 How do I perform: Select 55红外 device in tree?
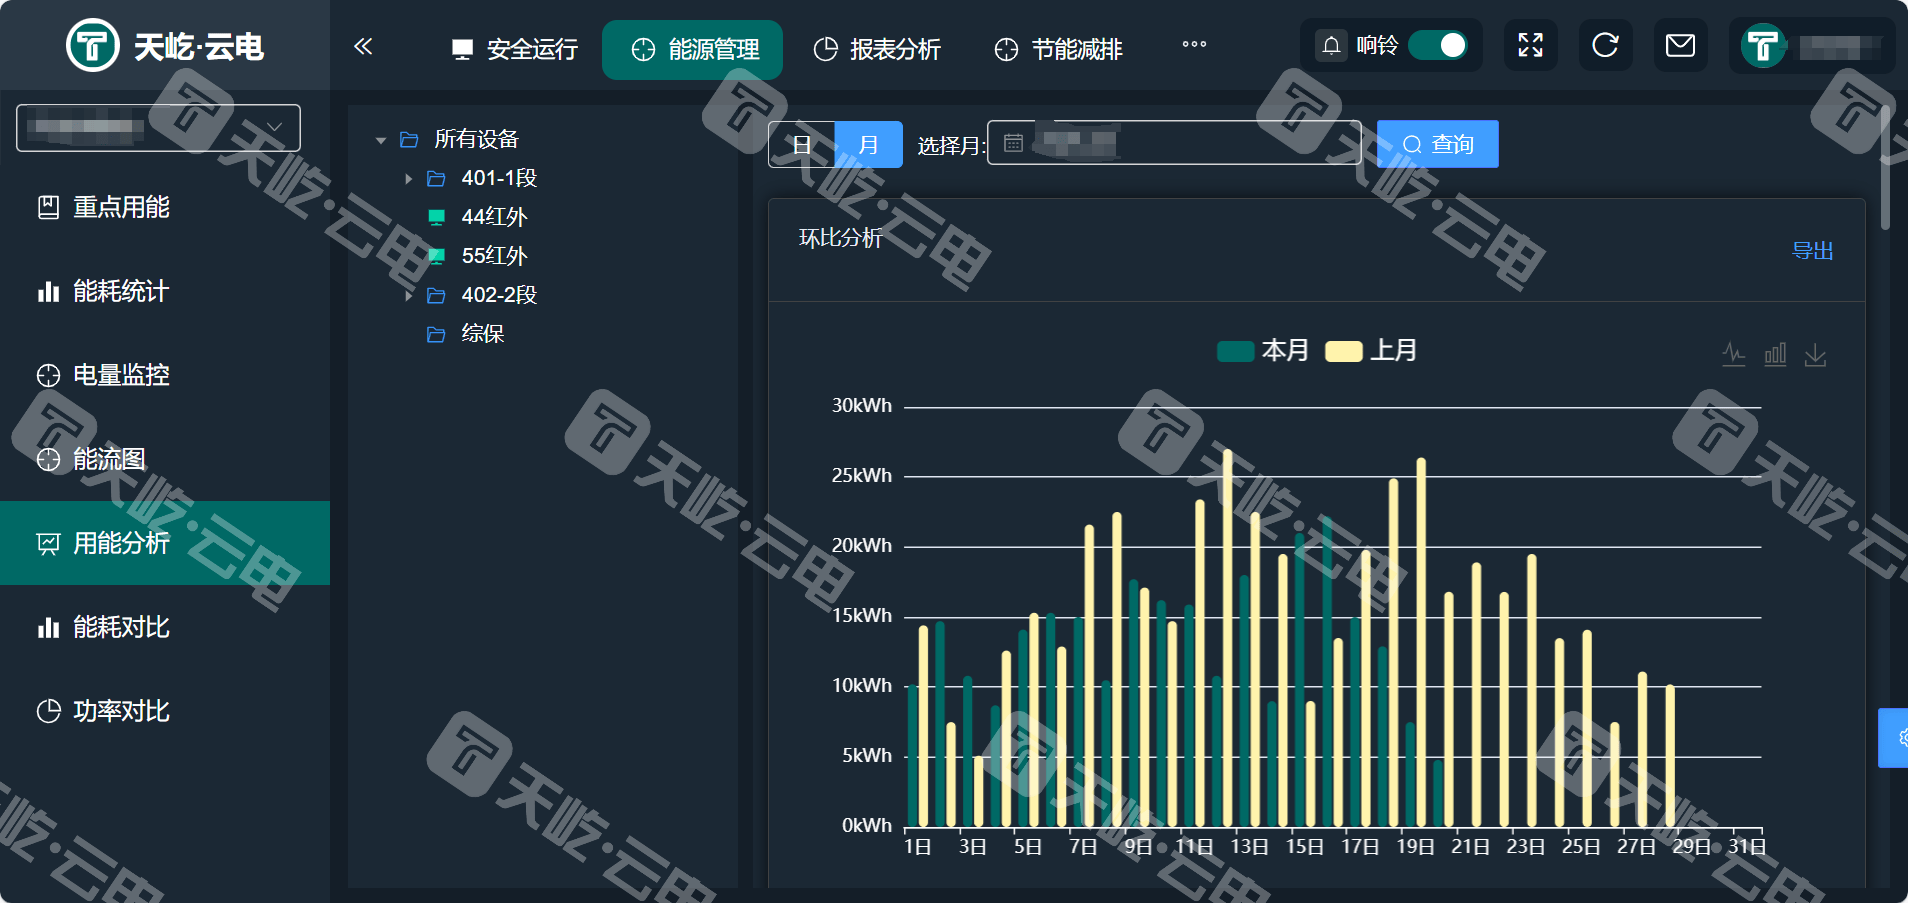point(494,256)
